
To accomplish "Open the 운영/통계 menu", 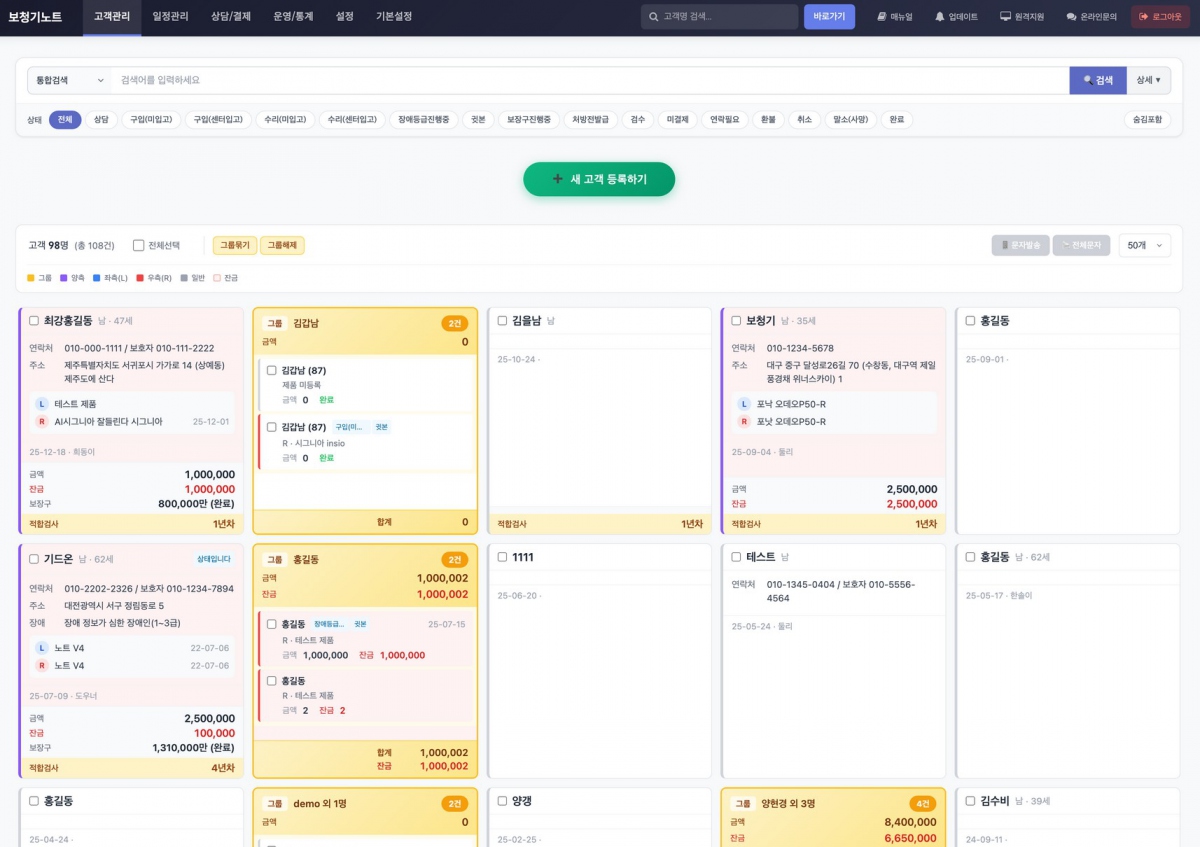I will (293, 17).
